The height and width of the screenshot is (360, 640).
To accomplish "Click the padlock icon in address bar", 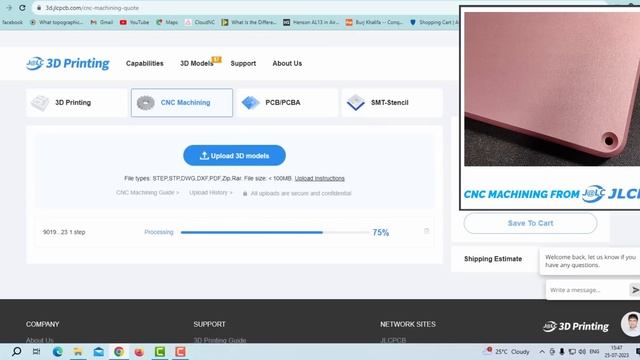I will pyautogui.click(x=39, y=8).
